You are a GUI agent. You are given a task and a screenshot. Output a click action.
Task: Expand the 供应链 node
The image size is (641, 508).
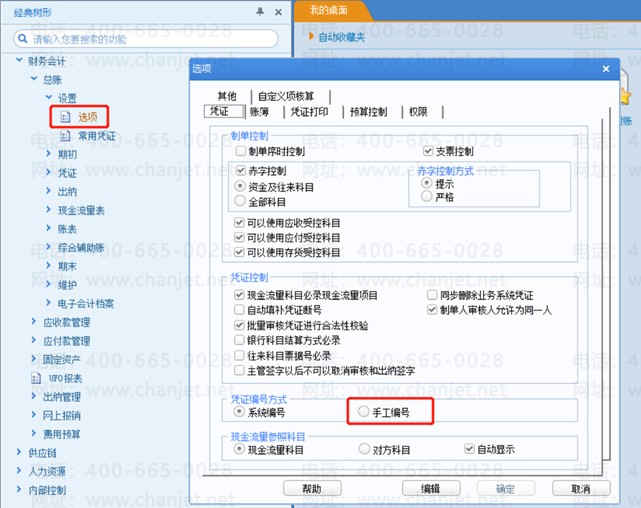click(x=19, y=452)
